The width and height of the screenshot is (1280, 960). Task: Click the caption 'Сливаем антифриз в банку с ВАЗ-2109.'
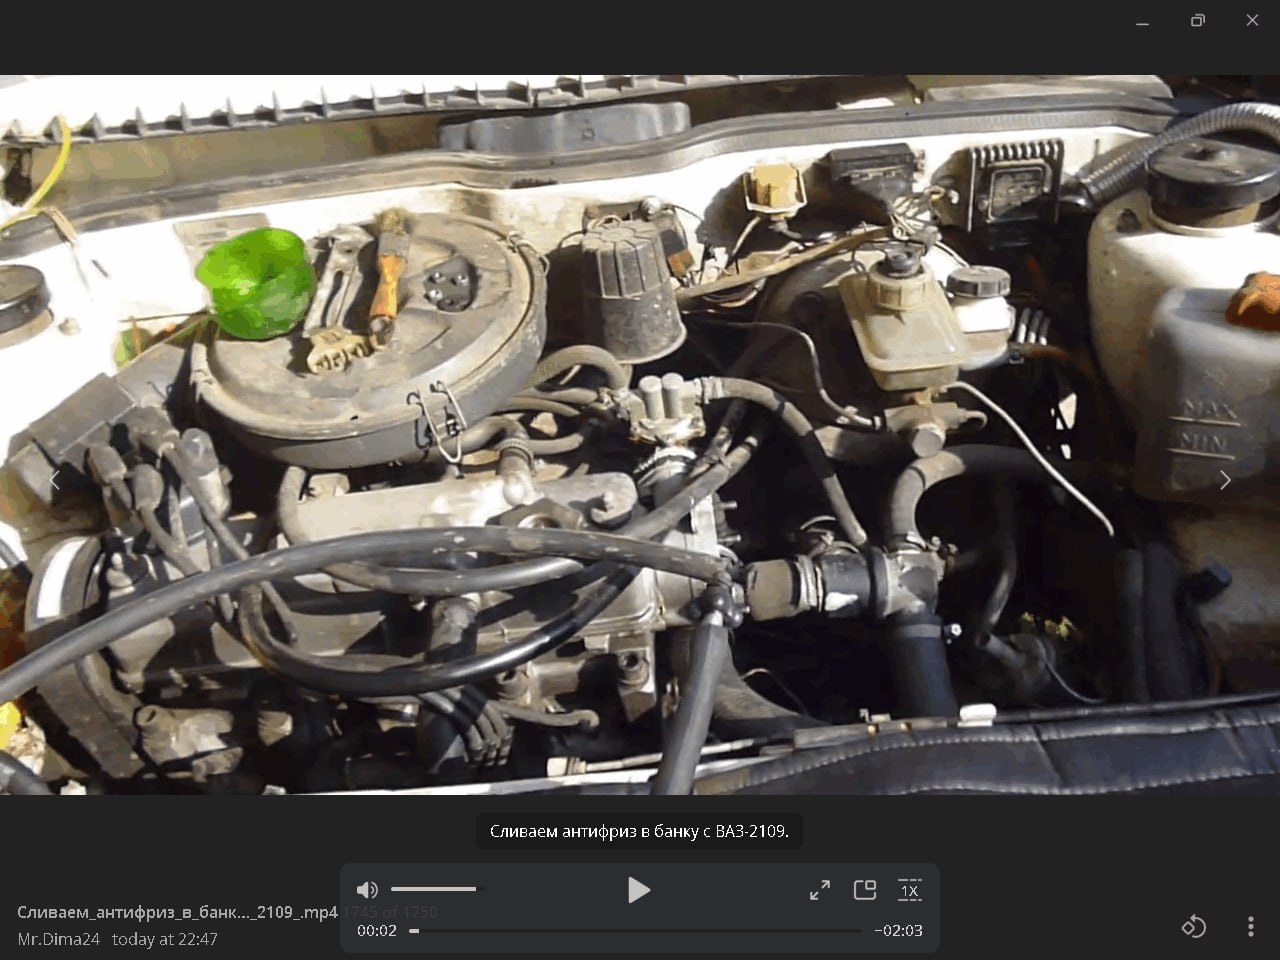pos(639,831)
